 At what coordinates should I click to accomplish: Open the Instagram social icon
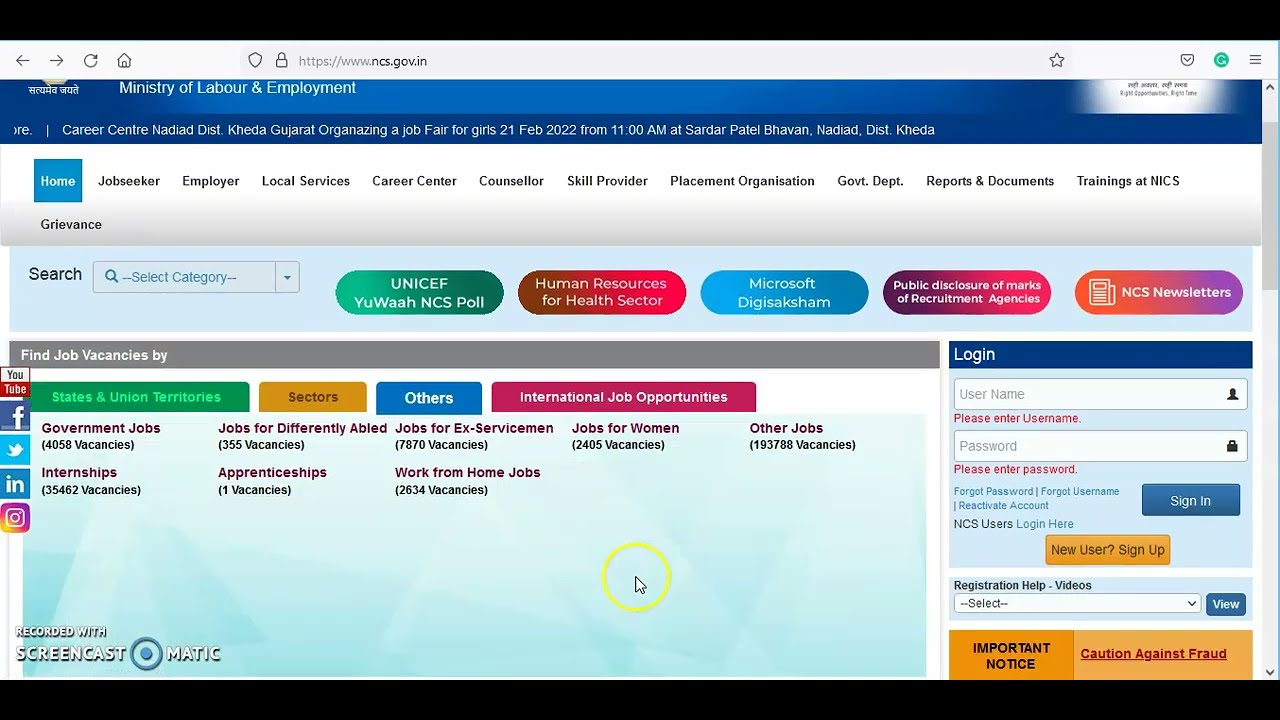15,518
